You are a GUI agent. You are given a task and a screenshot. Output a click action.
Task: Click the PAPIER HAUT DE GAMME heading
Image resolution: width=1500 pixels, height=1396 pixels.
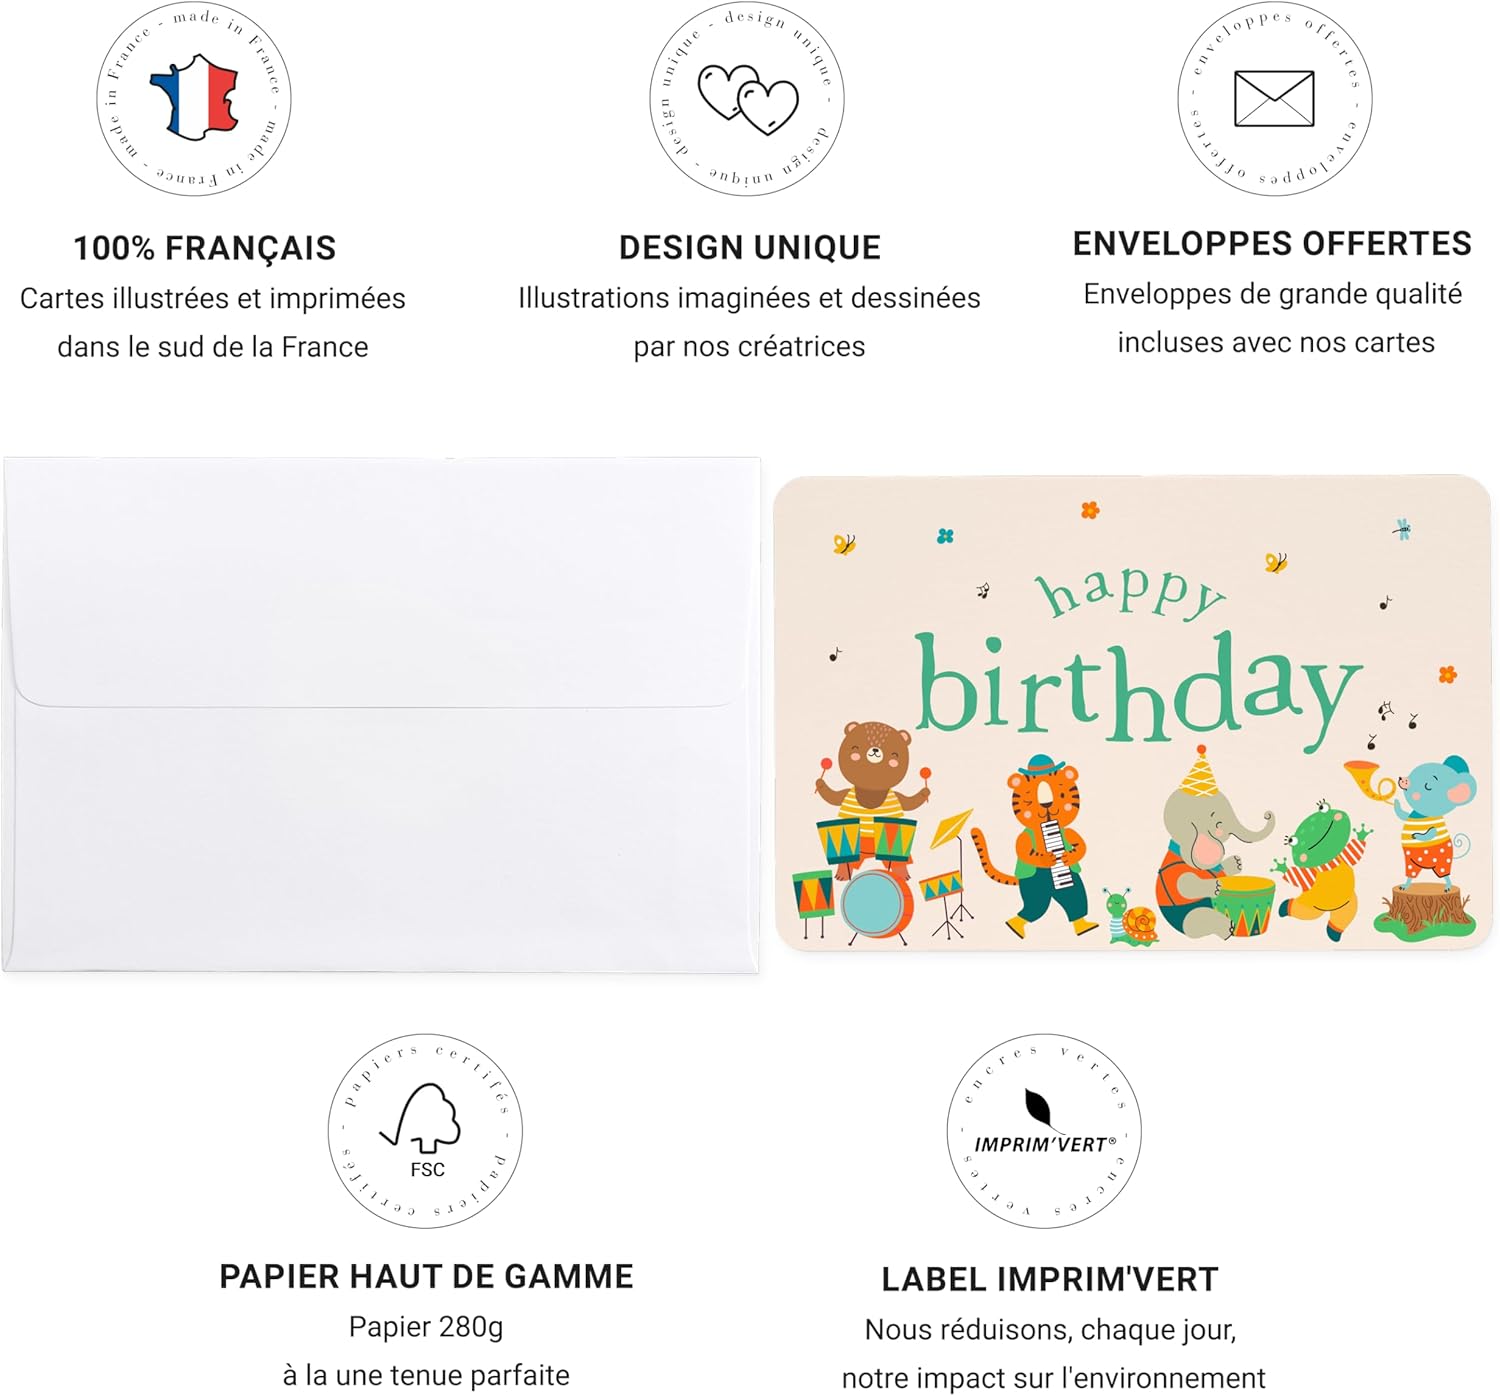click(x=426, y=1277)
